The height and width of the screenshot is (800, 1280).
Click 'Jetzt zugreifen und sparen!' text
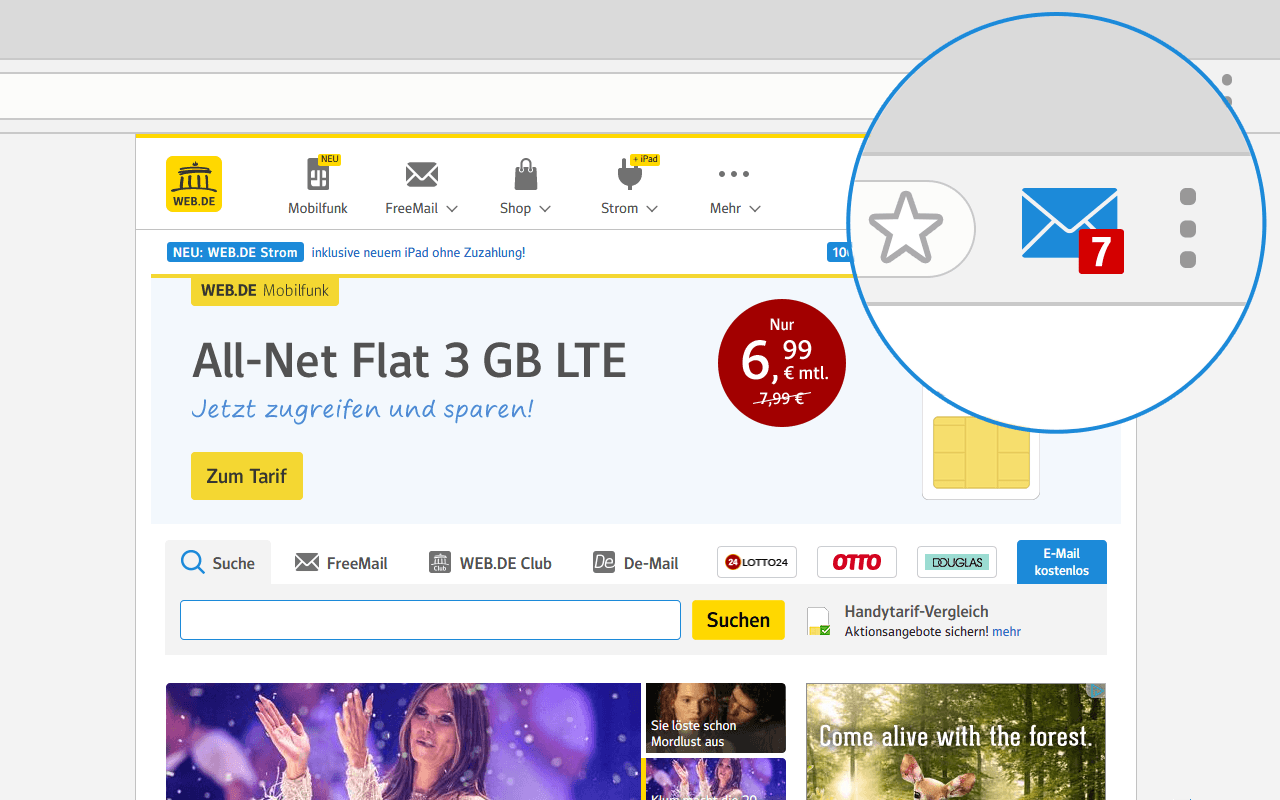[x=362, y=409]
